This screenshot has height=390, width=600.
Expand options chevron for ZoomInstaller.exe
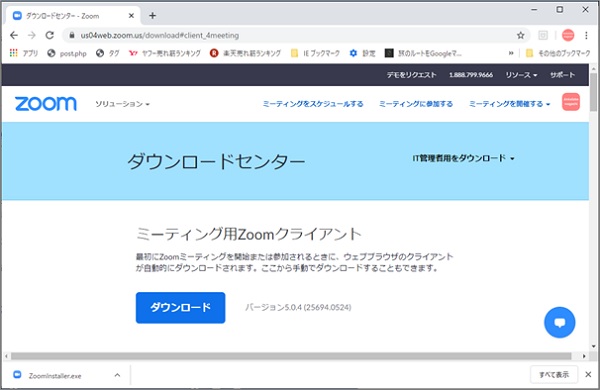117,375
